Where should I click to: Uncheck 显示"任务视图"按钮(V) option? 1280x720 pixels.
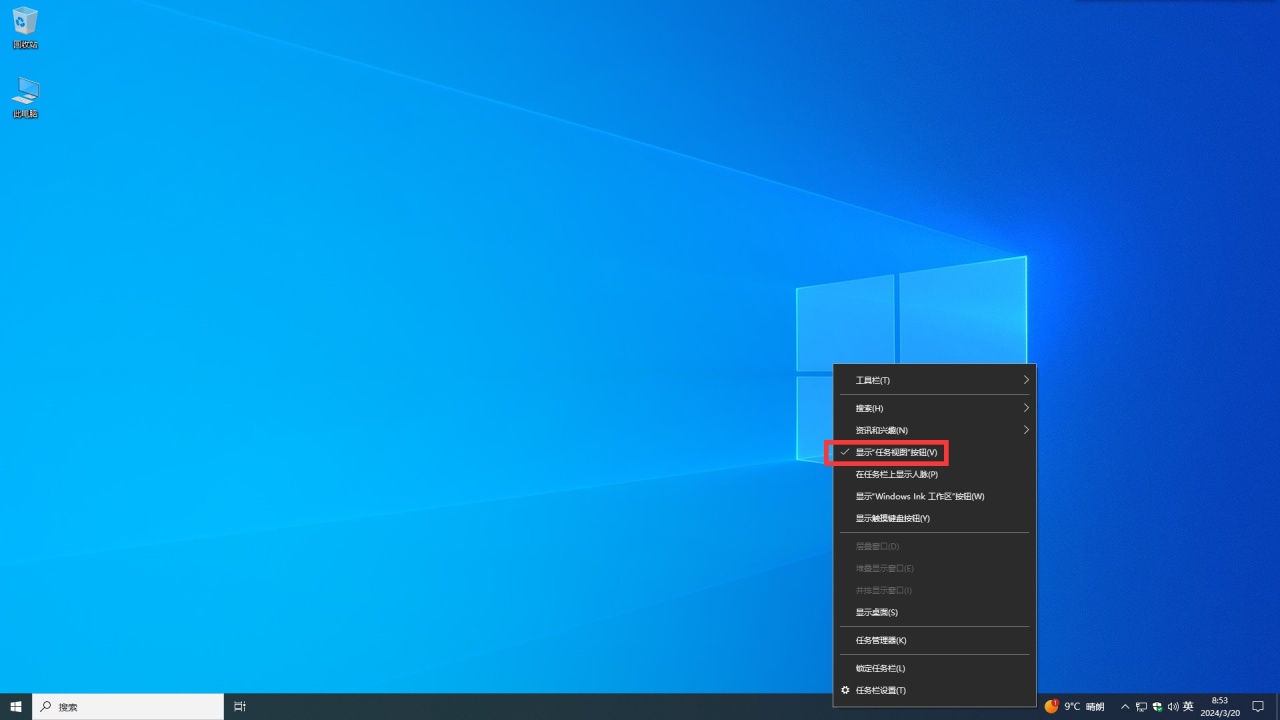point(935,452)
